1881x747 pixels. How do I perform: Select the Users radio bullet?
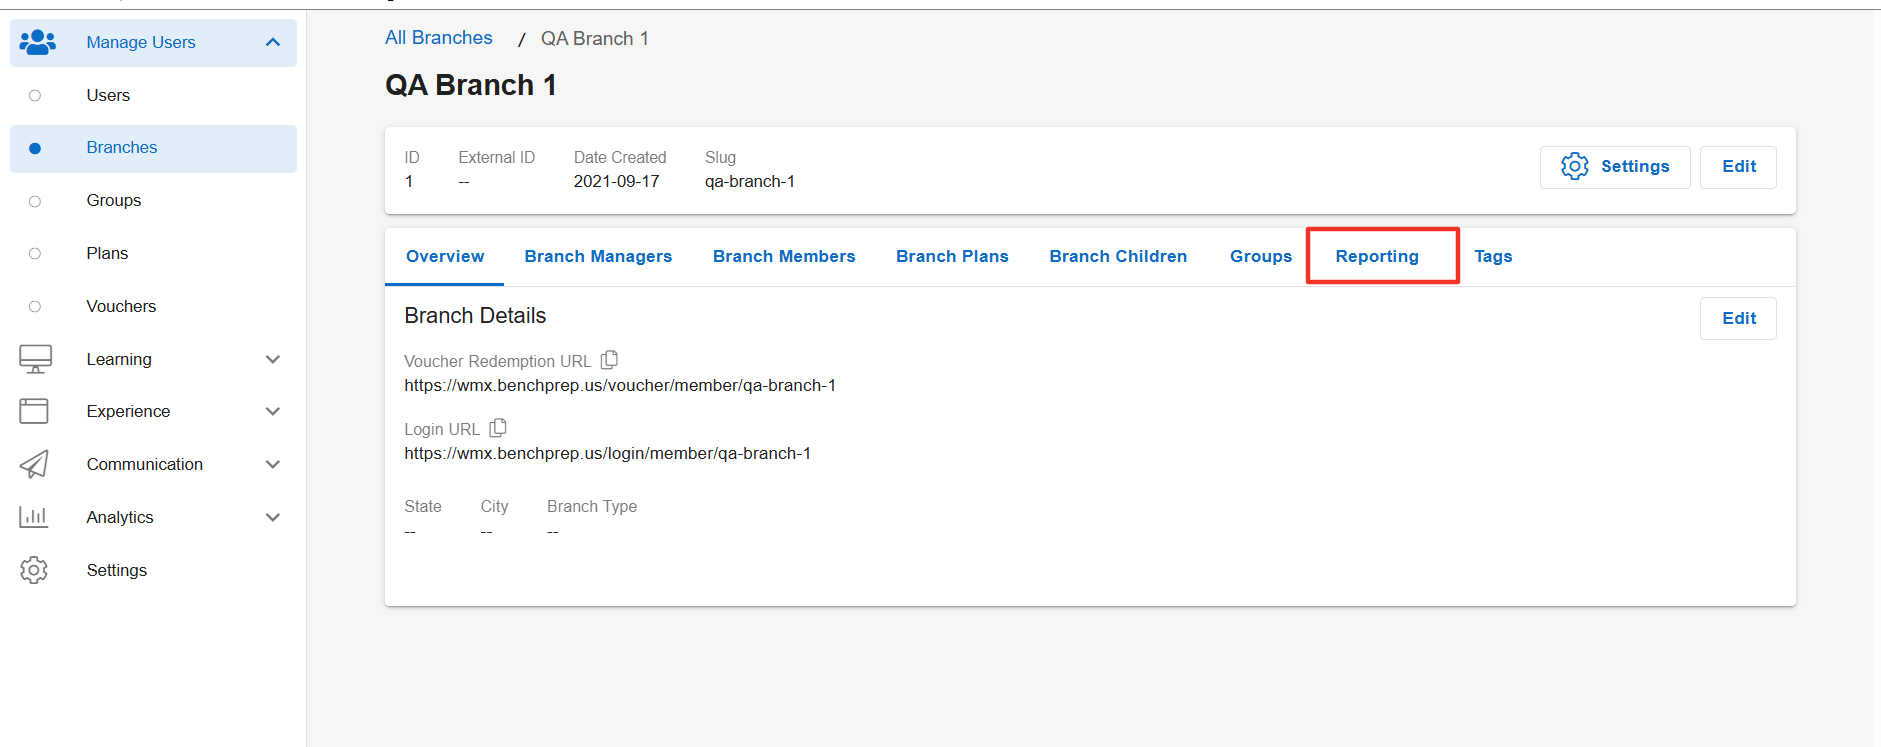[35, 96]
